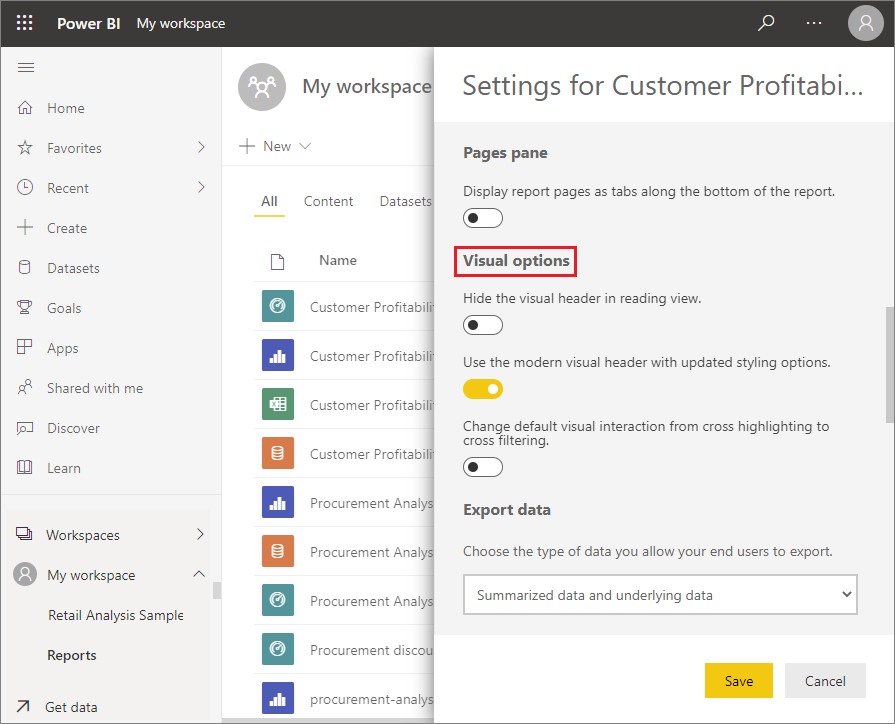Open Retail Analysis Sample in sidebar
The width and height of the screenshot is (895, 724).
point(116,615)
